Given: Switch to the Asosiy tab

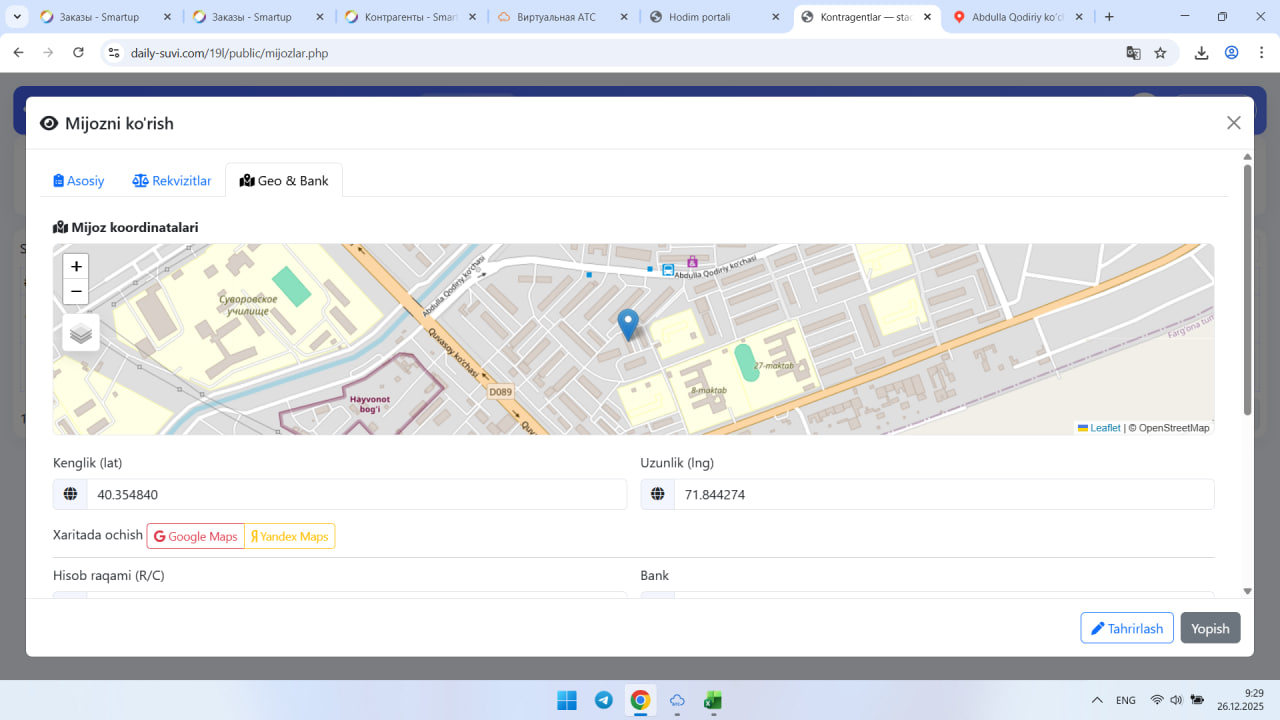Looking at the screenshot, I should click(x=79, y=181).
